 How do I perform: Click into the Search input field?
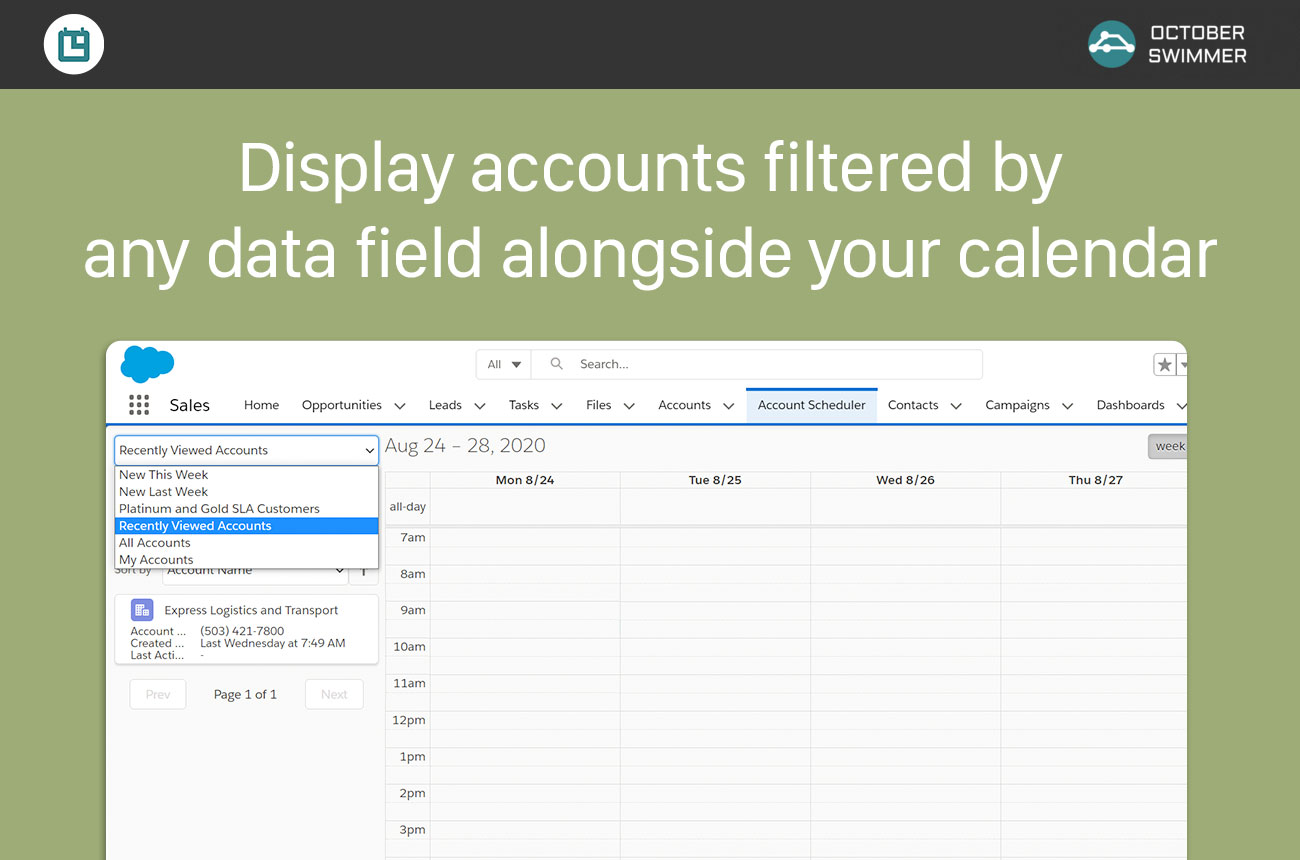pos(770,364)
